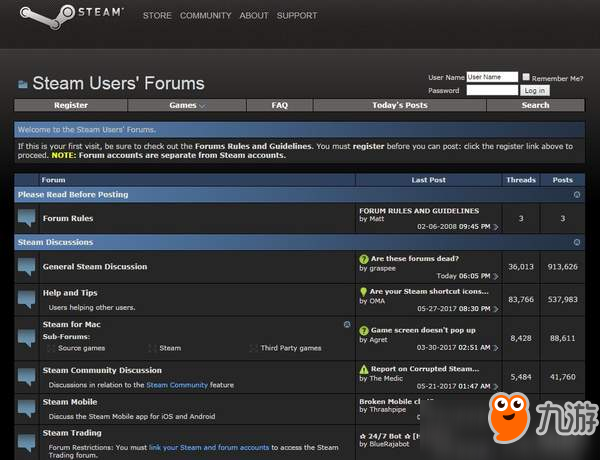Click the User Name input field
This screenshot has width=600, height=460.
[x=492, y=77]
